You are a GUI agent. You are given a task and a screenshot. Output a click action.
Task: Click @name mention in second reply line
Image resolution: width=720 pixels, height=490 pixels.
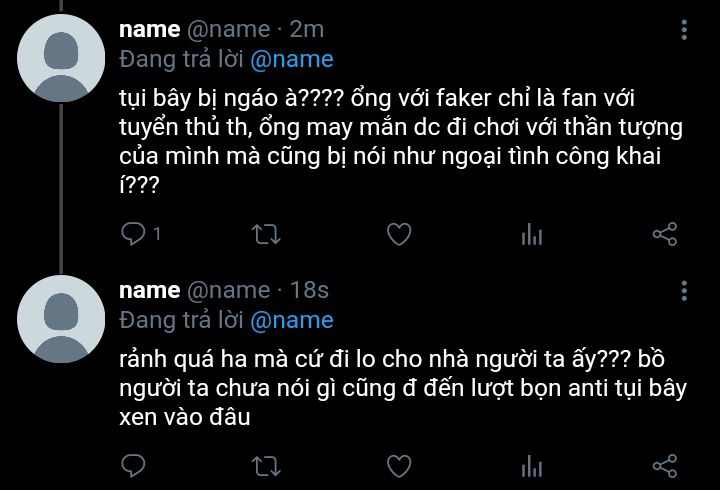coord(292,321)
